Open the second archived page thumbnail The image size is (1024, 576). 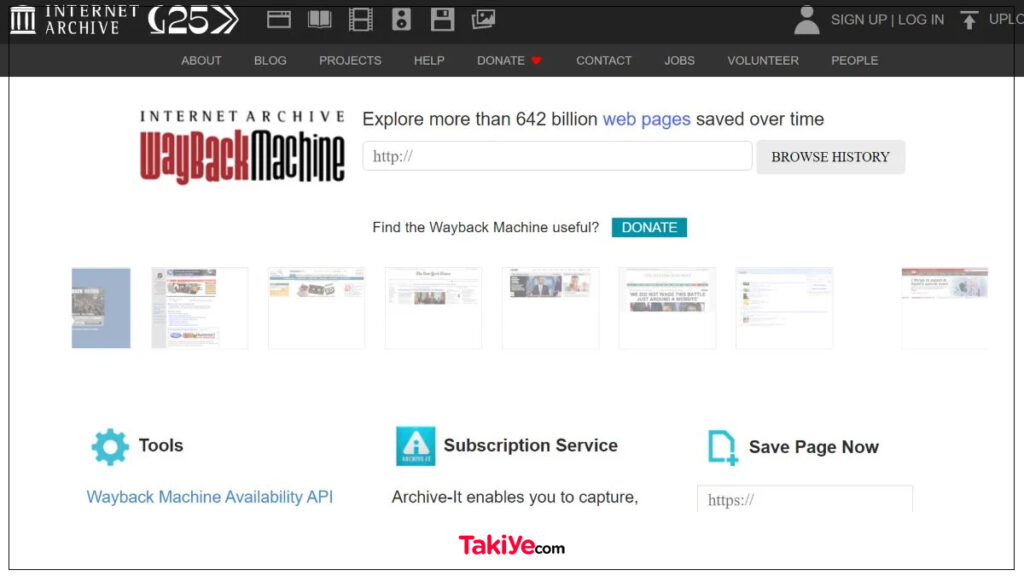[200, 308]
